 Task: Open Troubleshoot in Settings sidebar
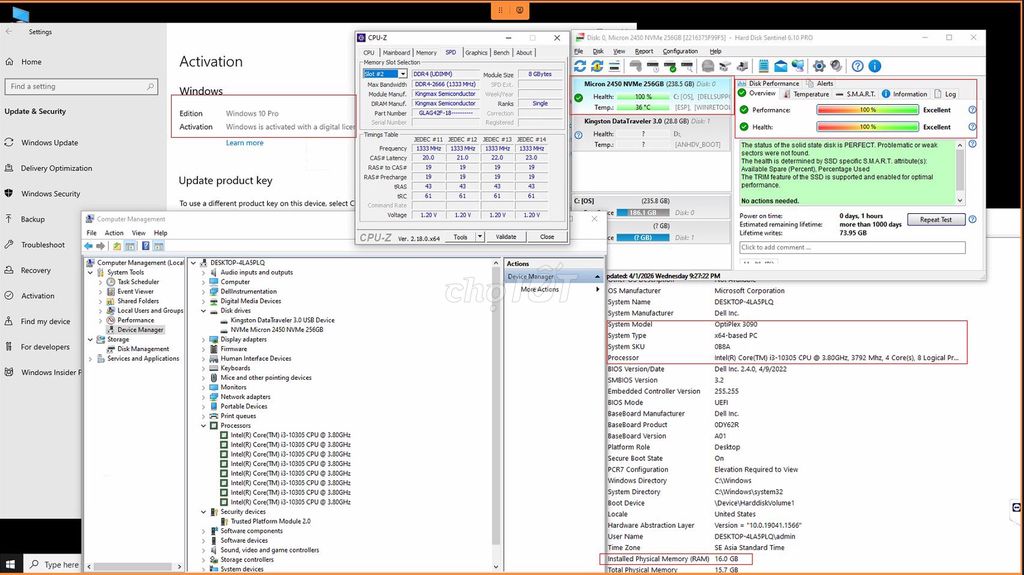click(x=42, y=244)
